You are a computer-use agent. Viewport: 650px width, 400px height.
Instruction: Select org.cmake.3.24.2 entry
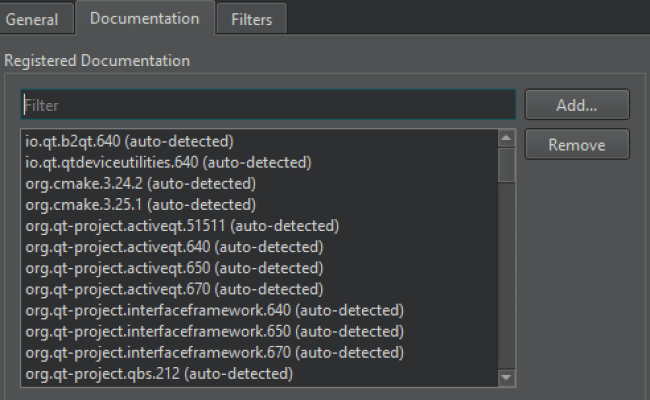(x=260, y=184)
